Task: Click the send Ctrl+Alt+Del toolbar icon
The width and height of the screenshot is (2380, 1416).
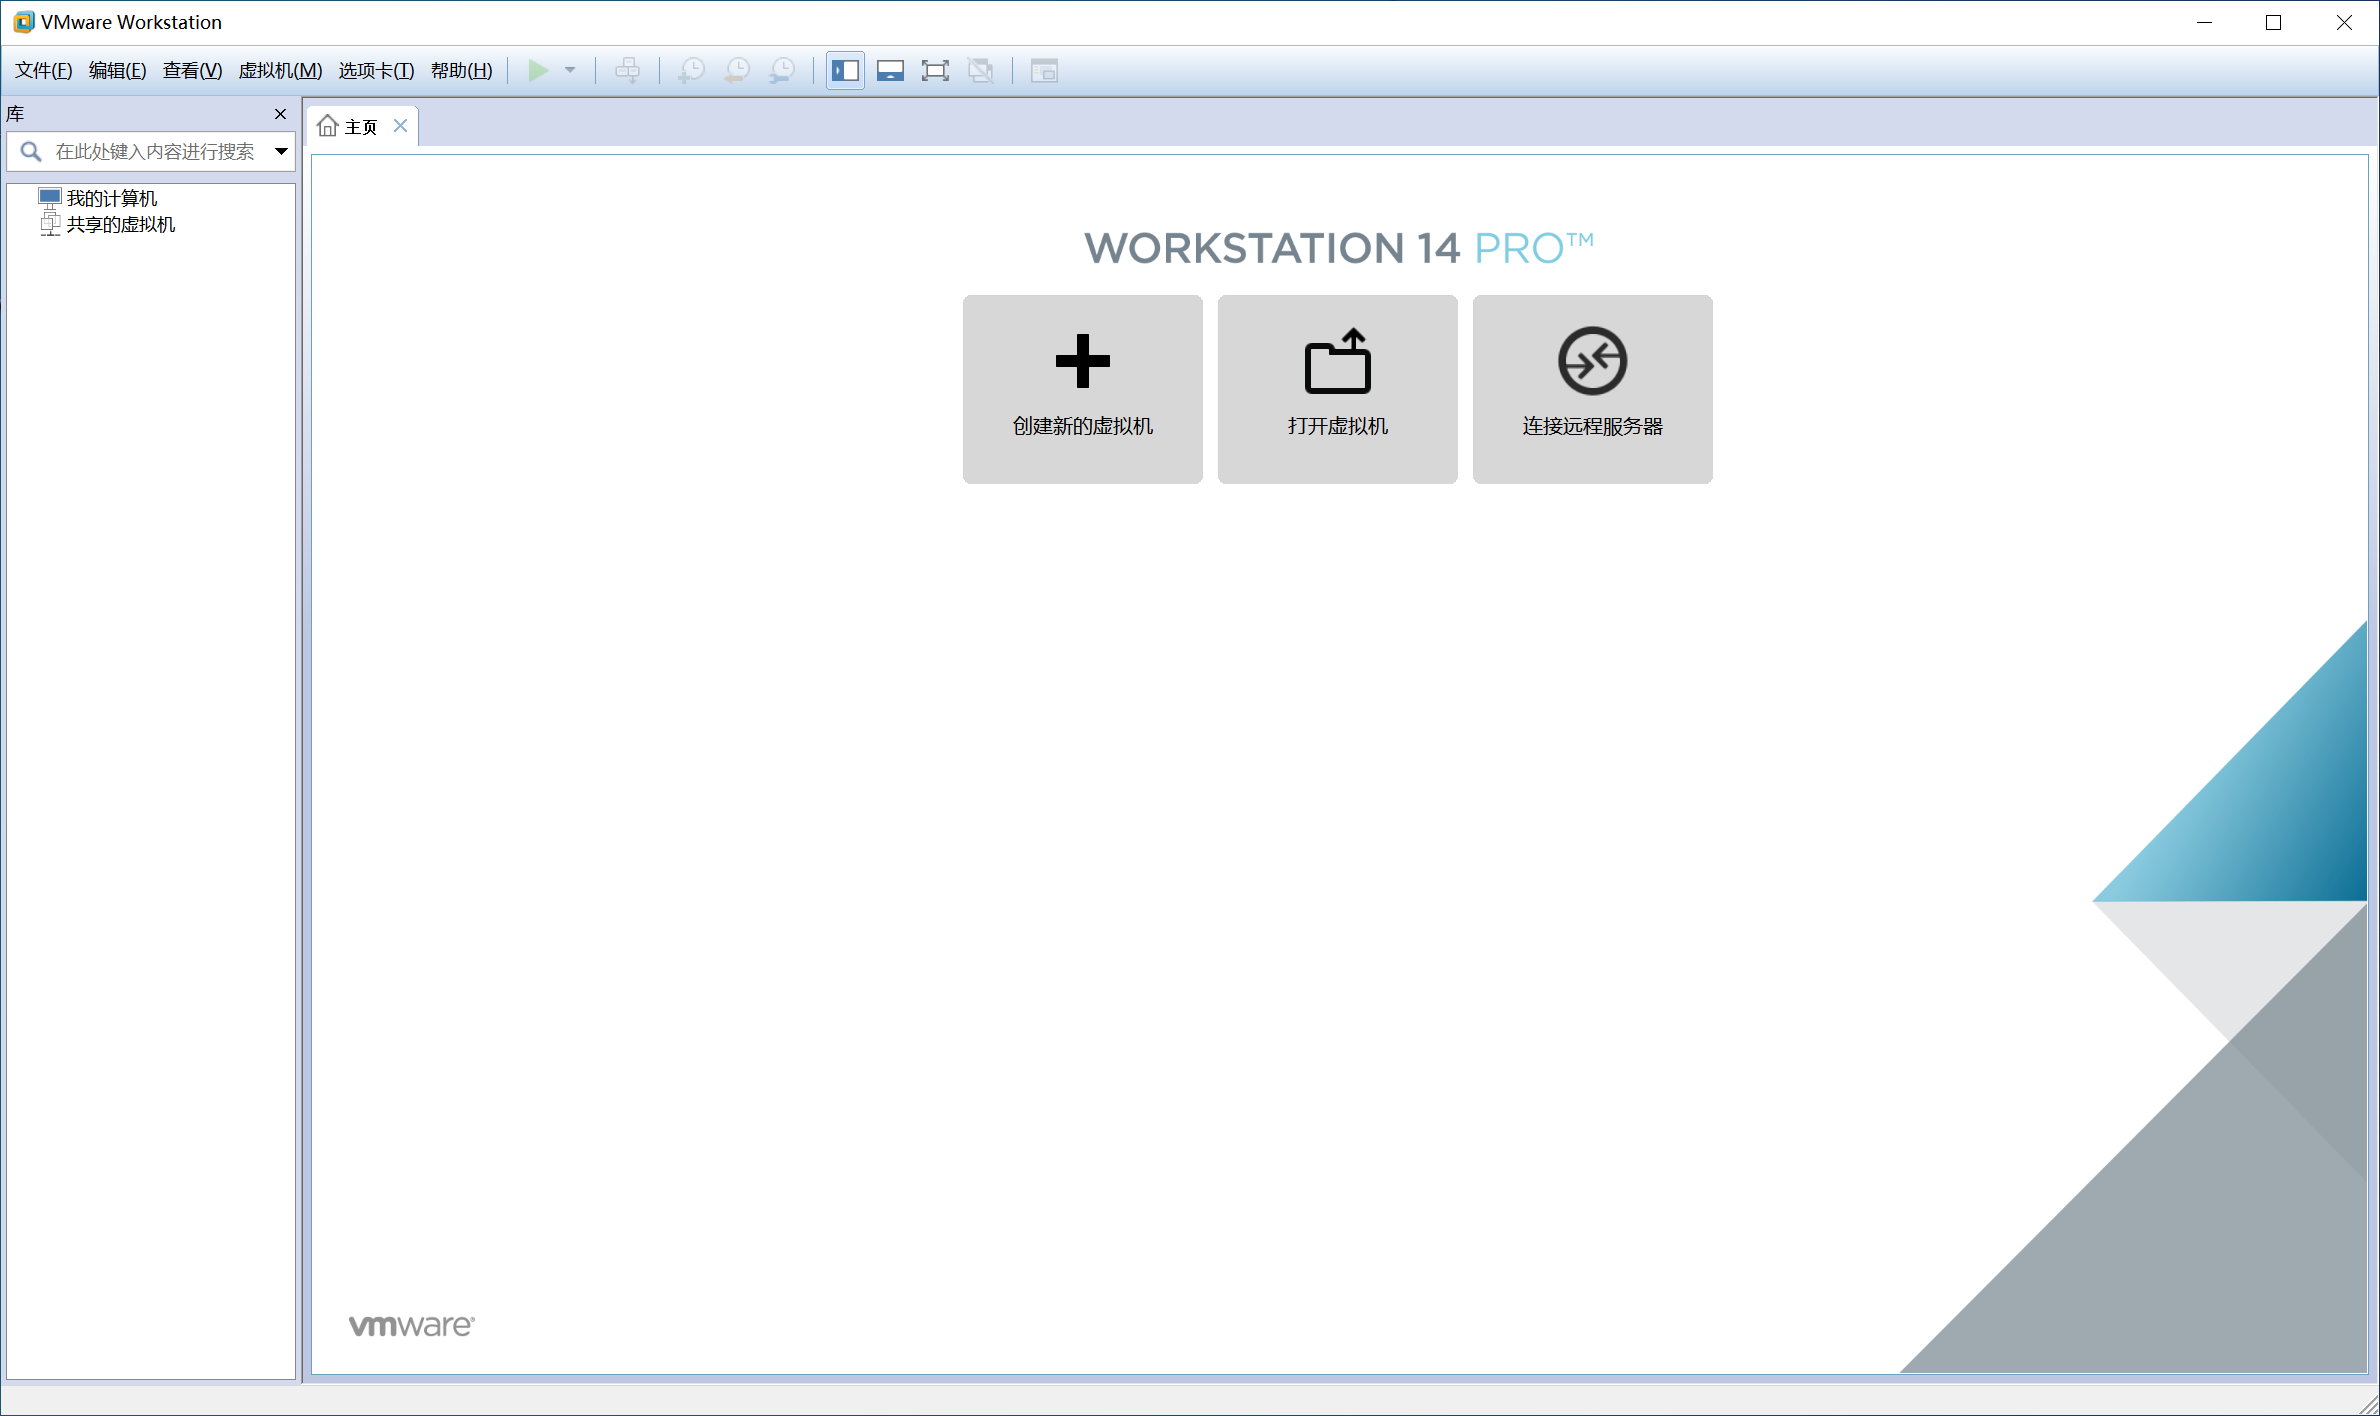Action: [x=628, y=70]
